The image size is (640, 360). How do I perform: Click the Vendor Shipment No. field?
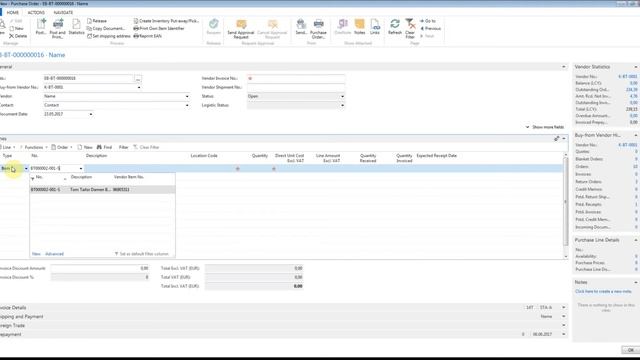pos(296,87)
